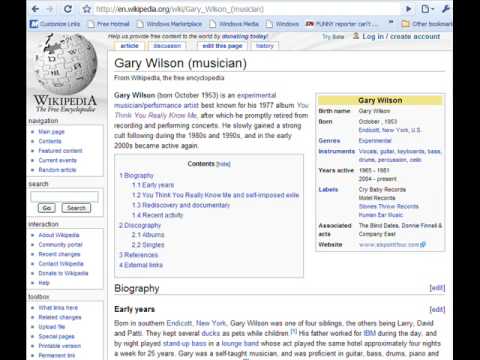Jump to 1 Biography in contents

136,175
